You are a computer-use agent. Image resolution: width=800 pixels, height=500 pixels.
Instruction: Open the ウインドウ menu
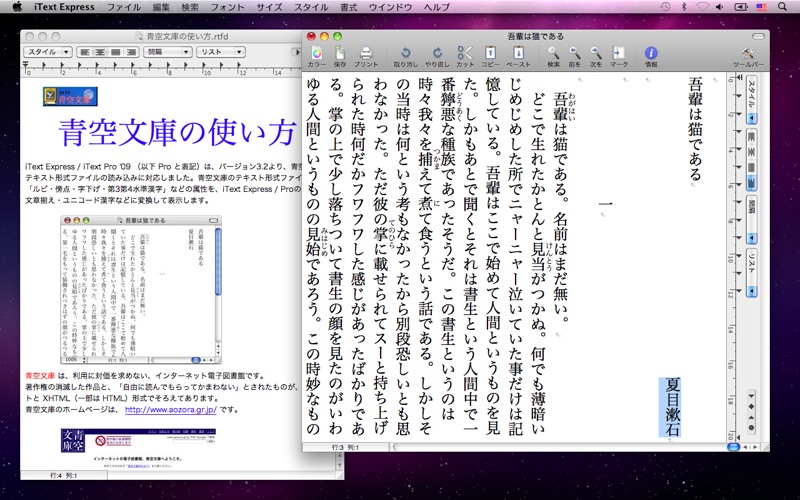(390, 7)
